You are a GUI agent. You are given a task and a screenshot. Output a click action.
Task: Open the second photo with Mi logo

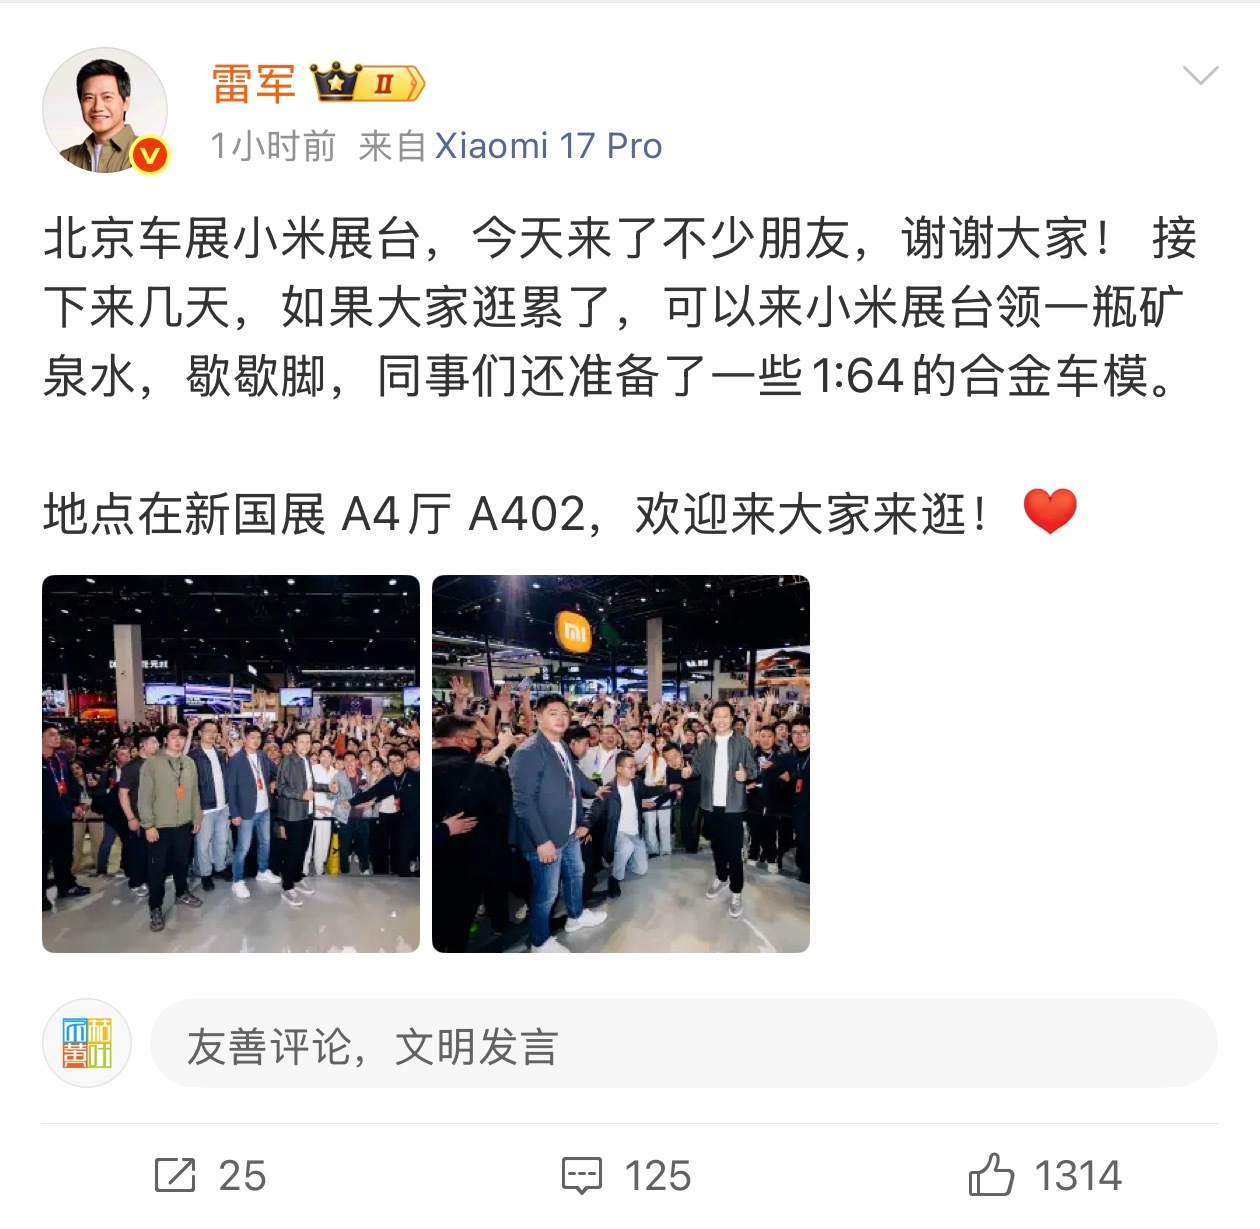tap(621, 764)
